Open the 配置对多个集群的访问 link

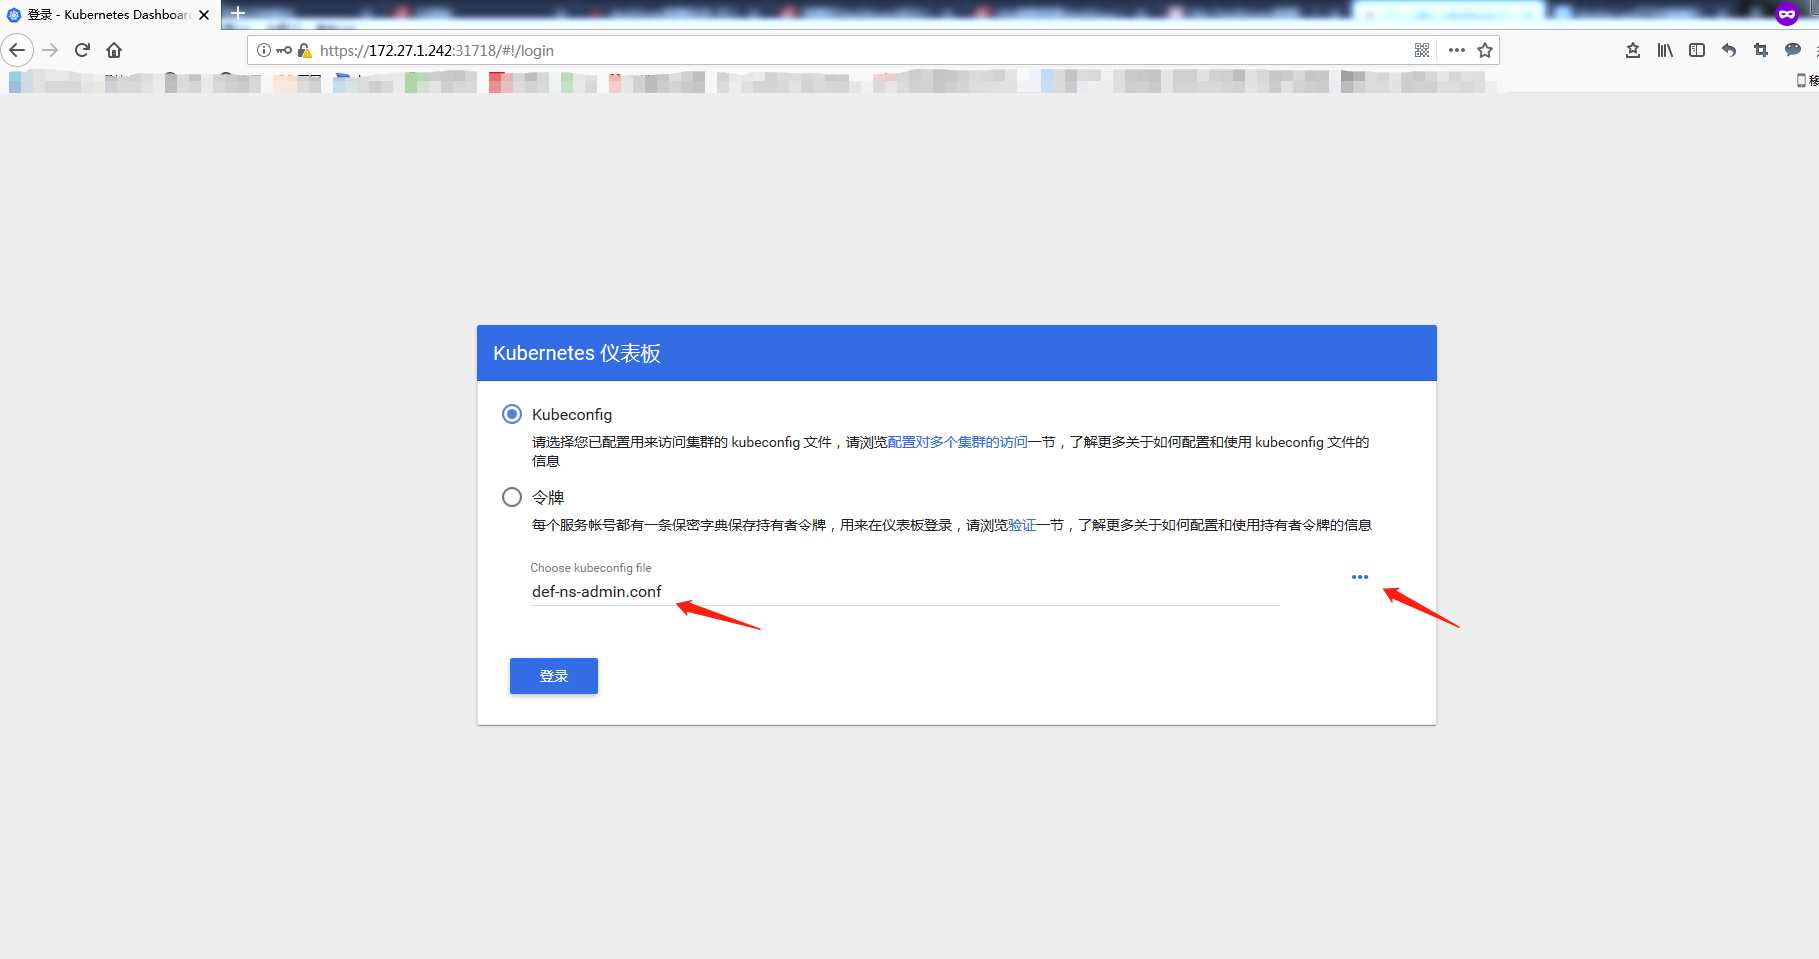click(957, 442)
